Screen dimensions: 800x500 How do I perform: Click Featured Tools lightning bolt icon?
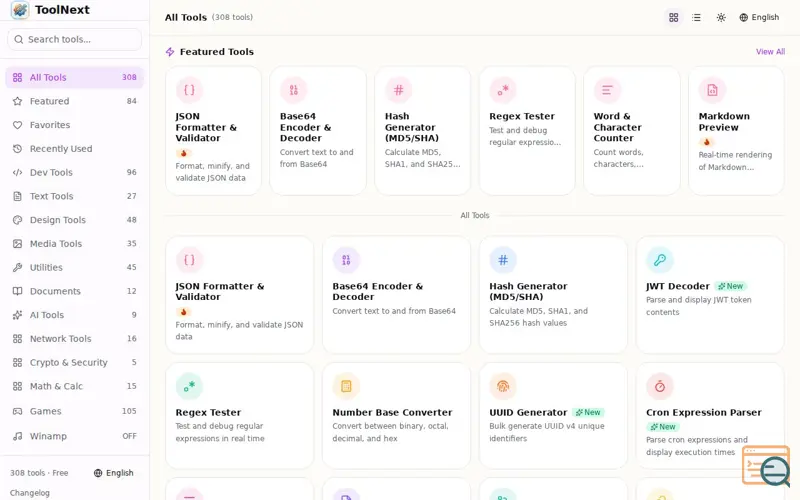click(x=170, y=52)
